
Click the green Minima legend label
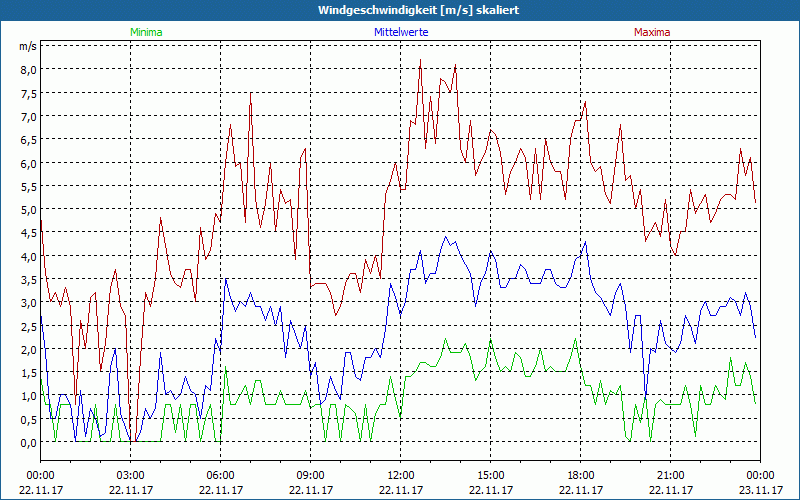click(x=146, y=32)
